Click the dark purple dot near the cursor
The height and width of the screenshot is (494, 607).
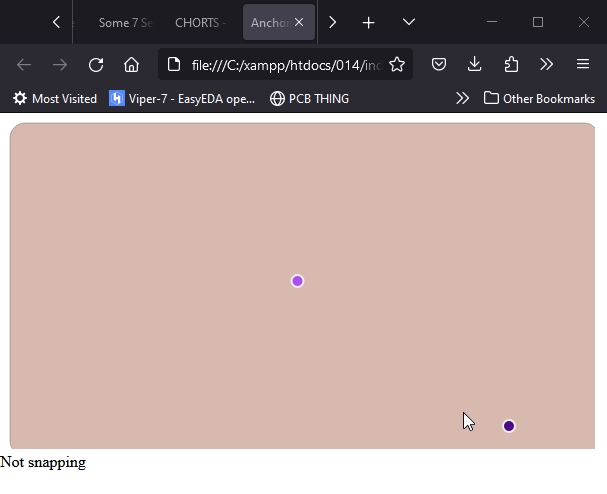point(509,426)
